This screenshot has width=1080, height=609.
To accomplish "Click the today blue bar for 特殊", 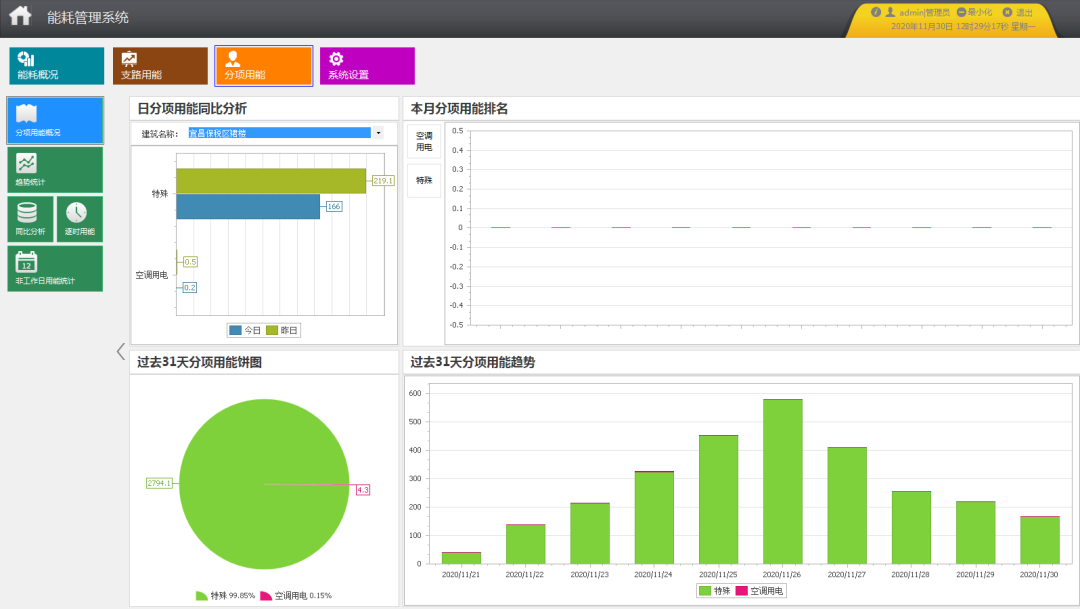I will tap(248, 207).
